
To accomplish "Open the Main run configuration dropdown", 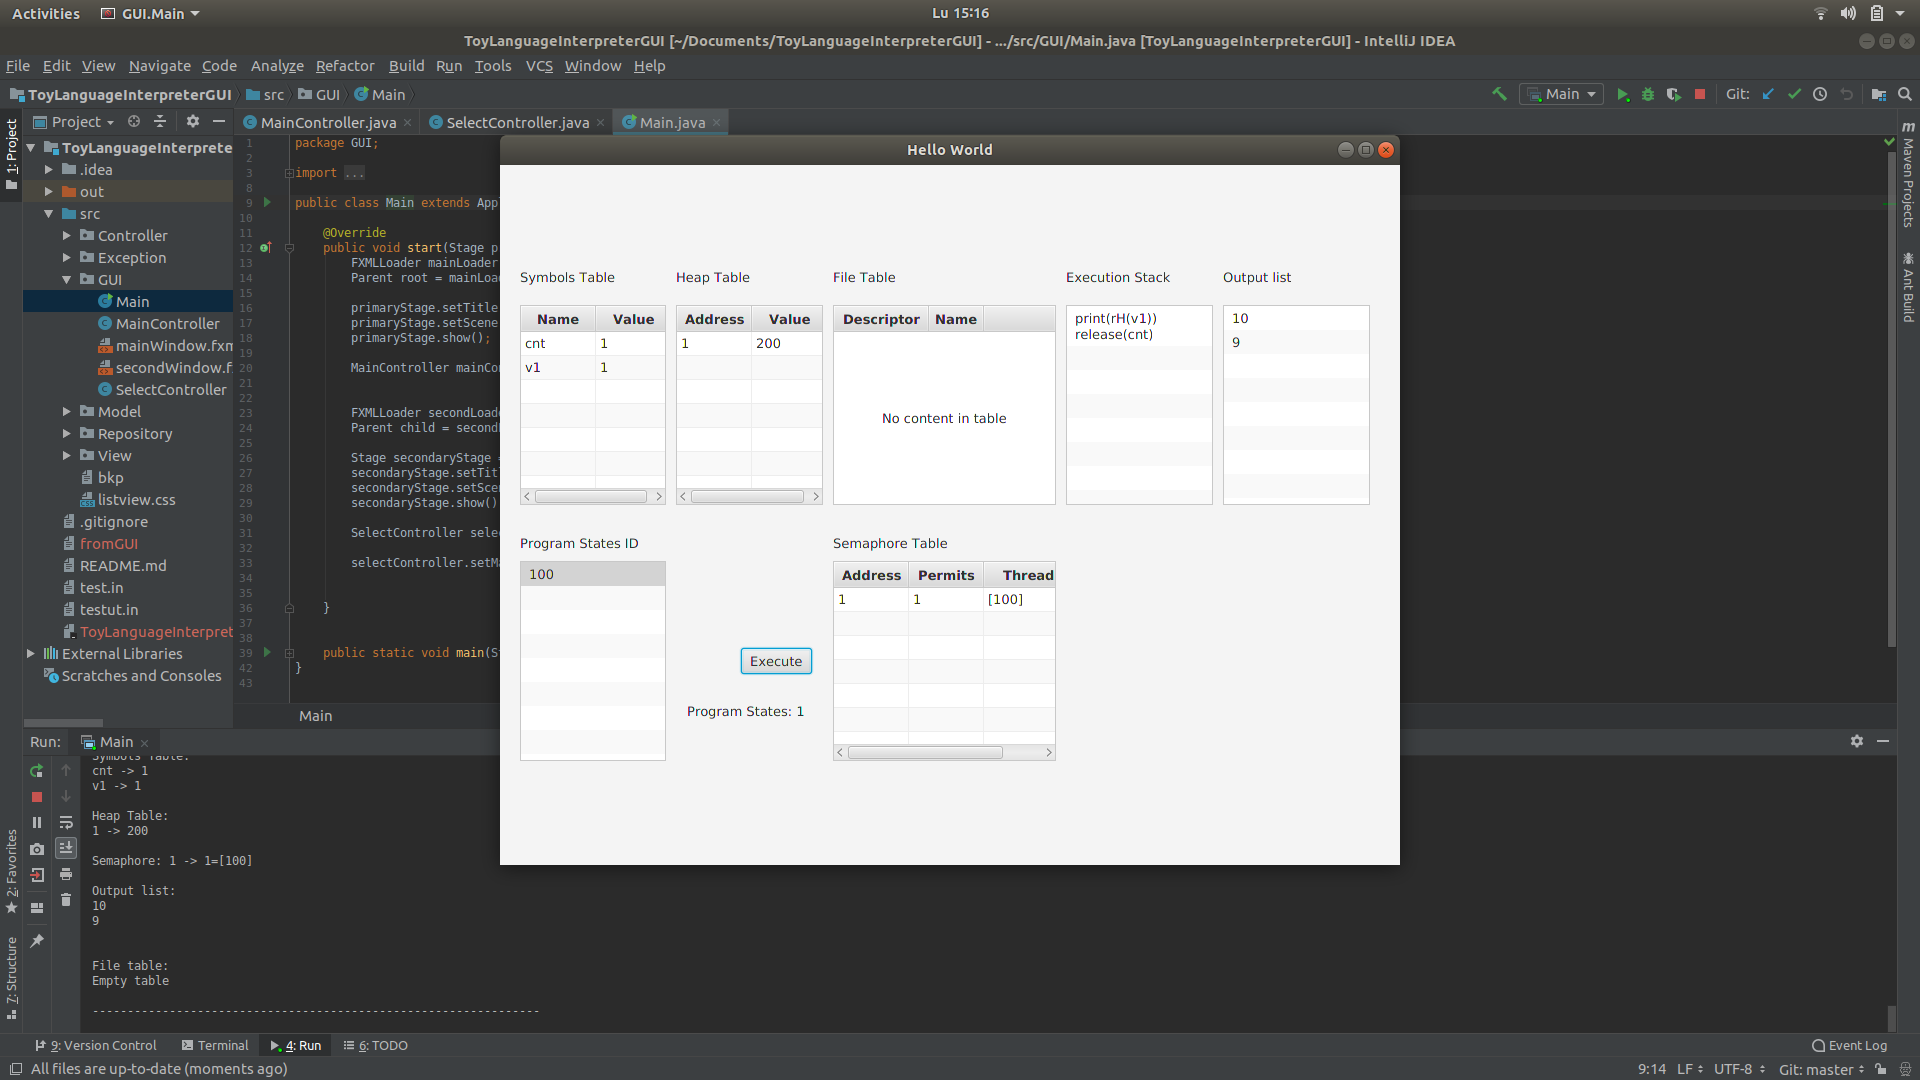I will coord(1562,94).
